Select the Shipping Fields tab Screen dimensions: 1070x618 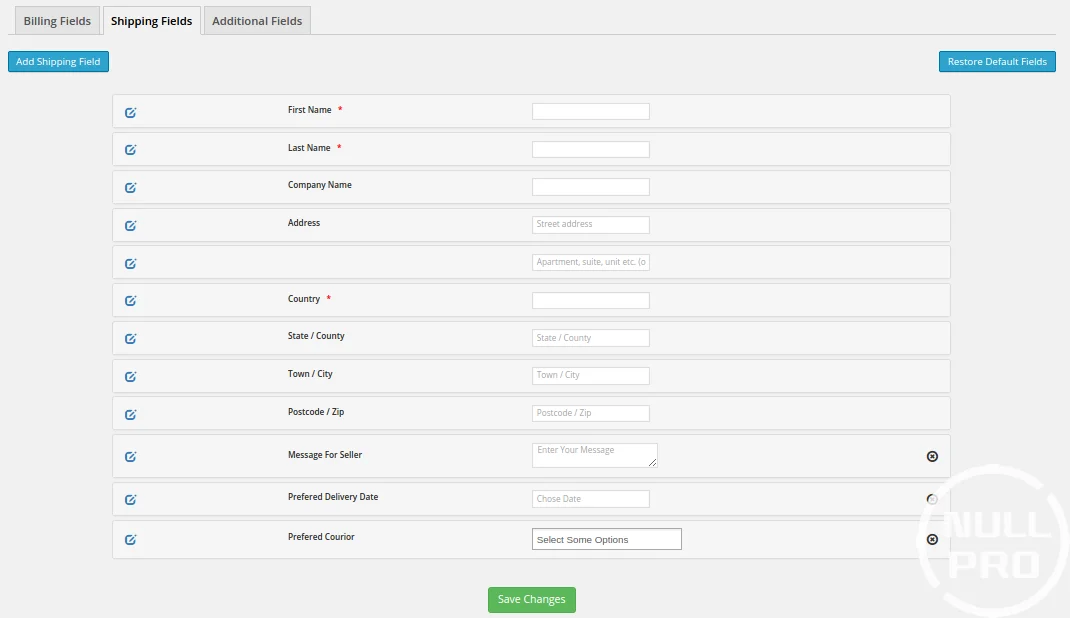[x=151, y=21]
